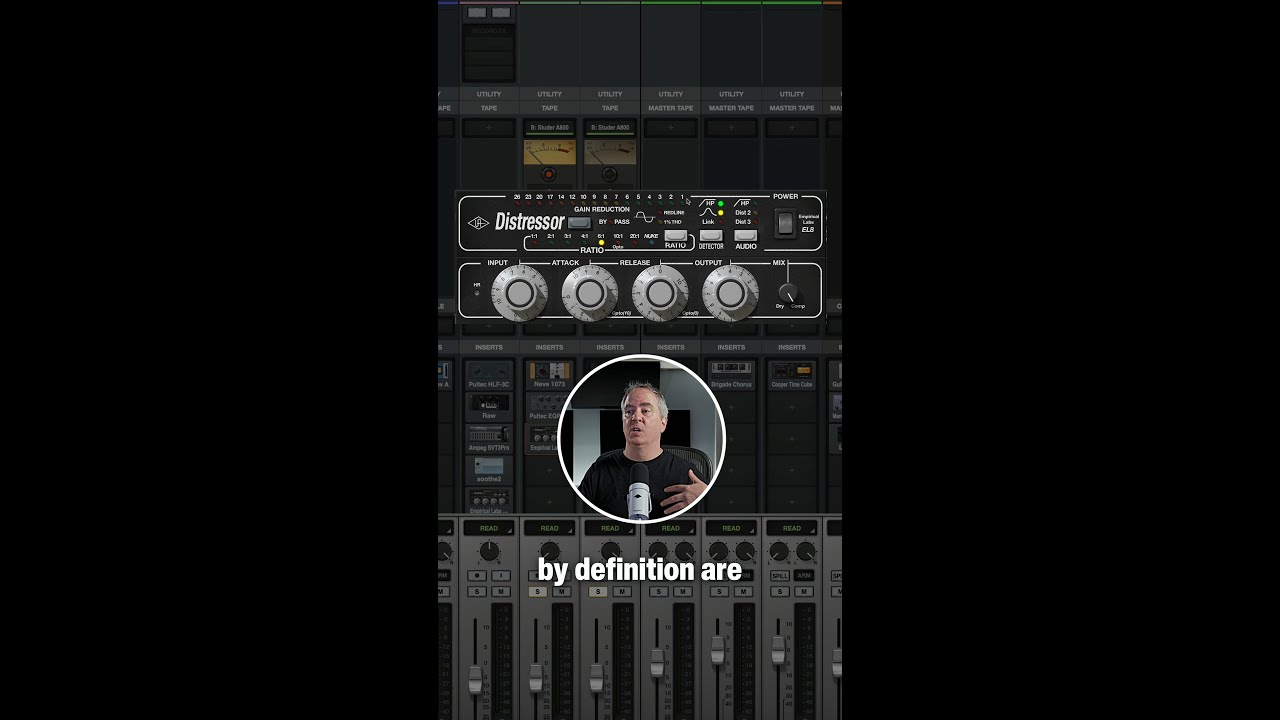Click the record-enable dot button on Pultec HLF-3C channel
Viewport: 1280px width, 720px height.
coord(477,576)
